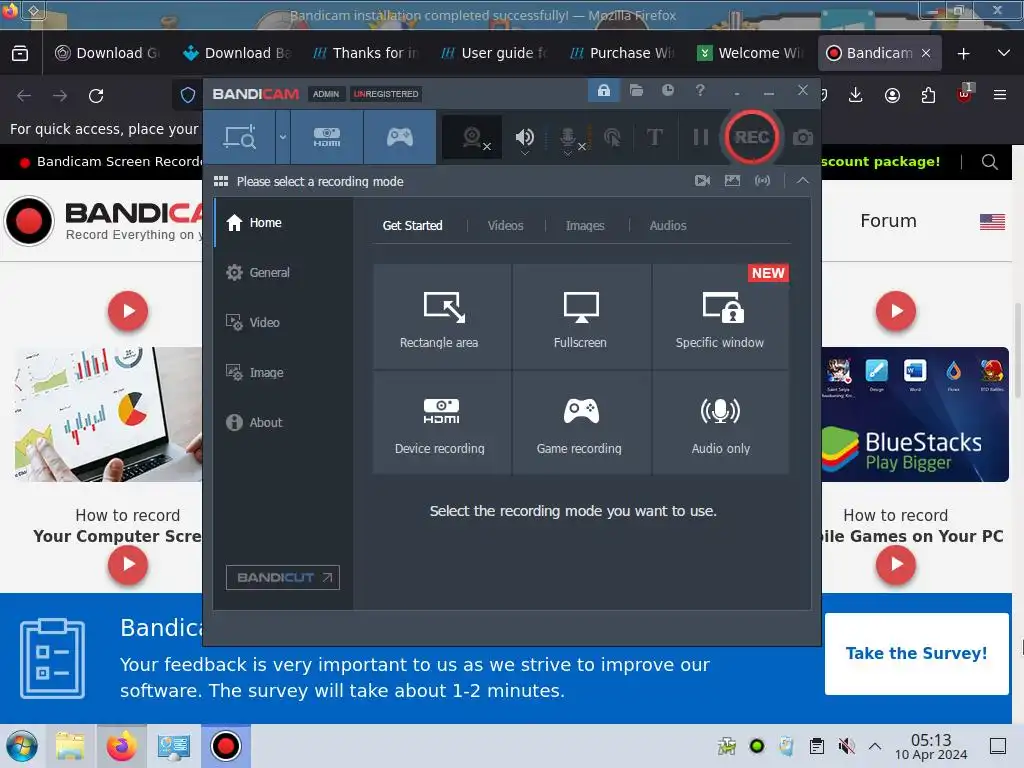Toggle speaker sound icon
The image size is (1024, 768).
click(x=524, y=138)
